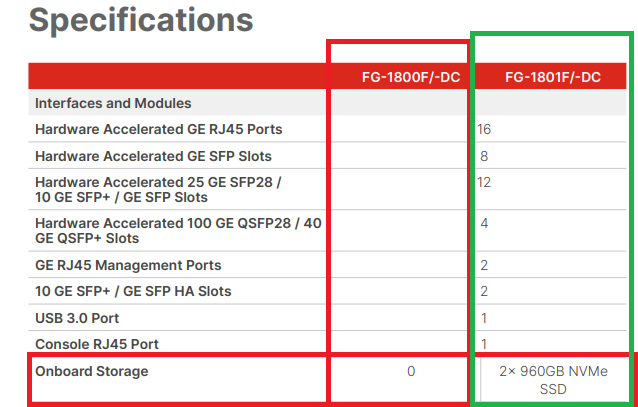Select the Onboard Storage row label
Image resolution: width=638 pixels, height=407 pixels.
click(x=91, y=372)
